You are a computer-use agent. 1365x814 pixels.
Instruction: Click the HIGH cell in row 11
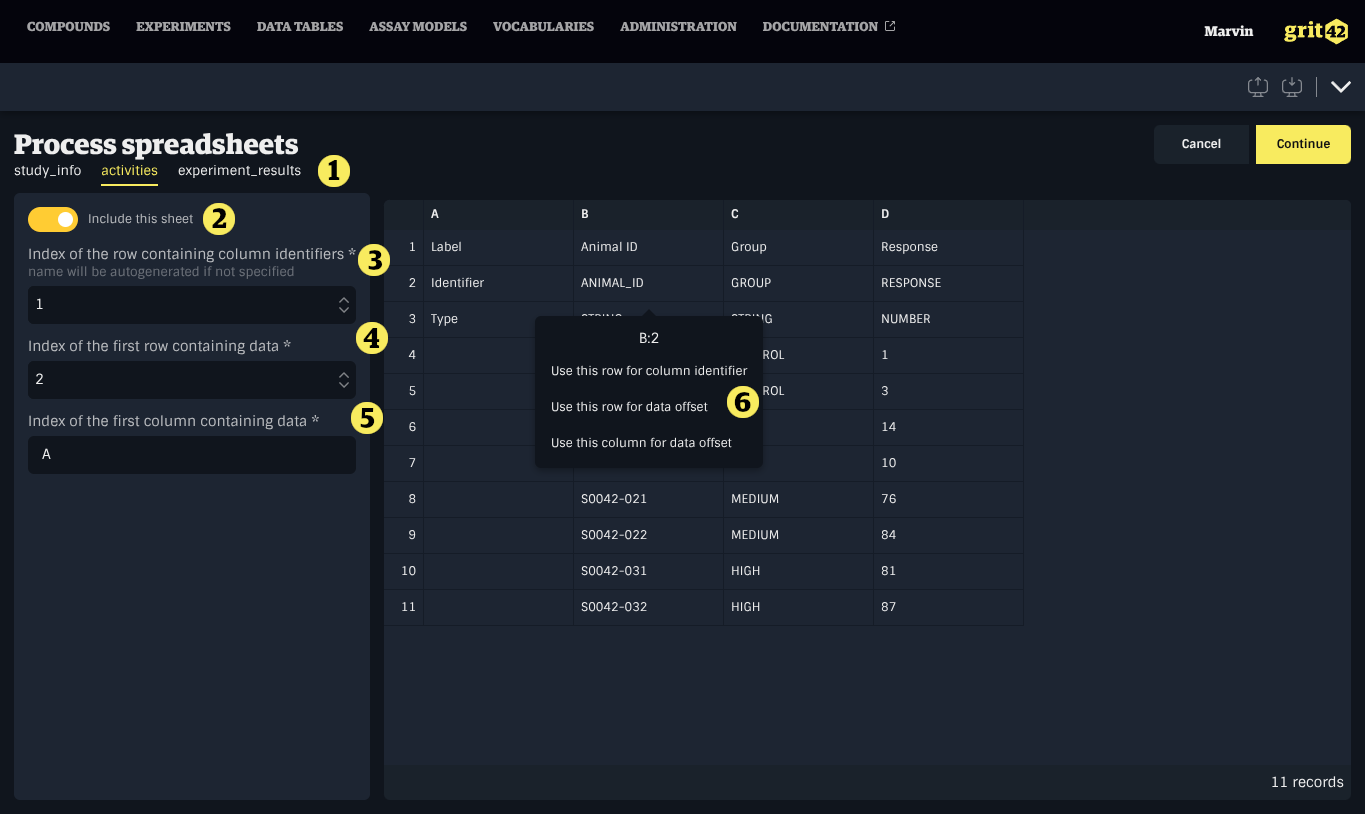coord(799,607)
